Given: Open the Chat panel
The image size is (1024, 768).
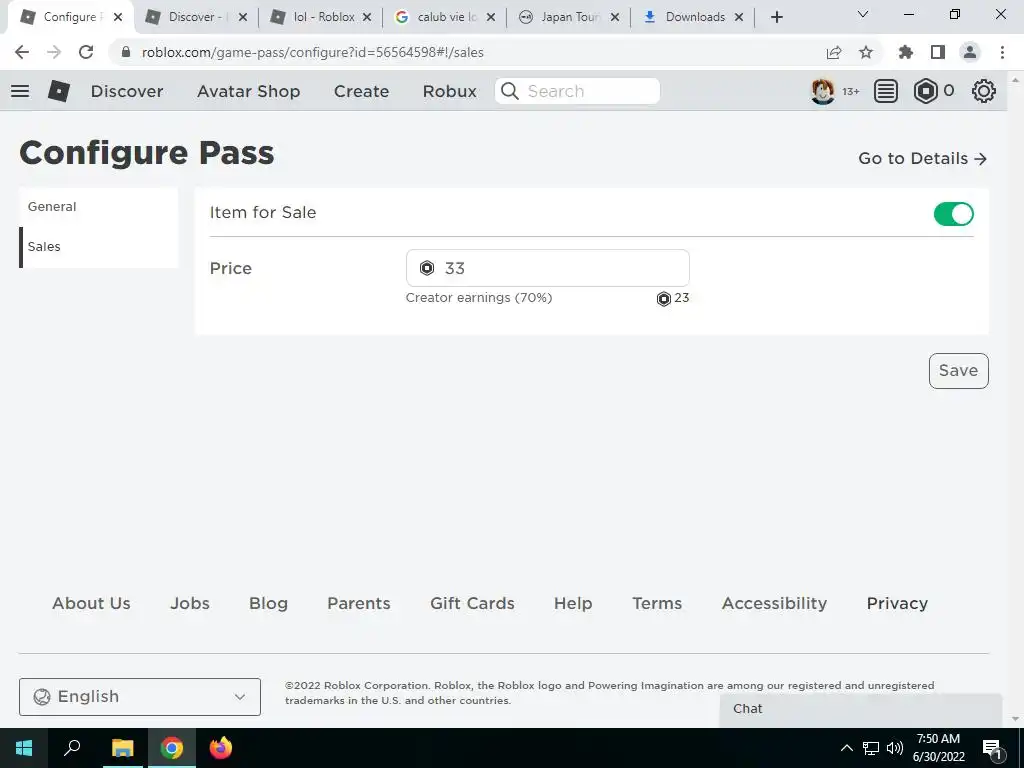Looking at the screenshot, I should coord(861,709).
